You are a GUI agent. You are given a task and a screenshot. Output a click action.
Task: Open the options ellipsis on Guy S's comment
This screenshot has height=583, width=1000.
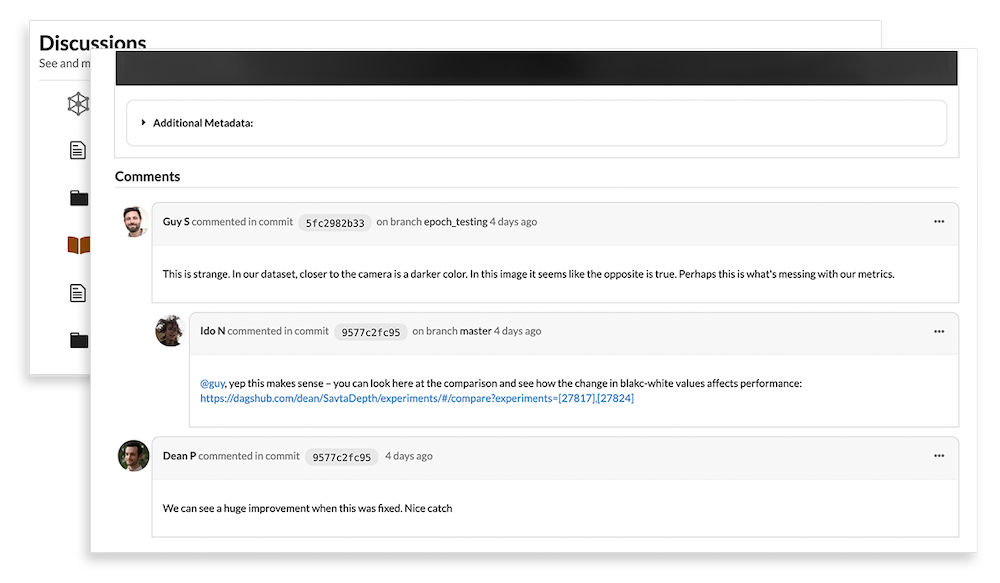click(x=939, y=222)
